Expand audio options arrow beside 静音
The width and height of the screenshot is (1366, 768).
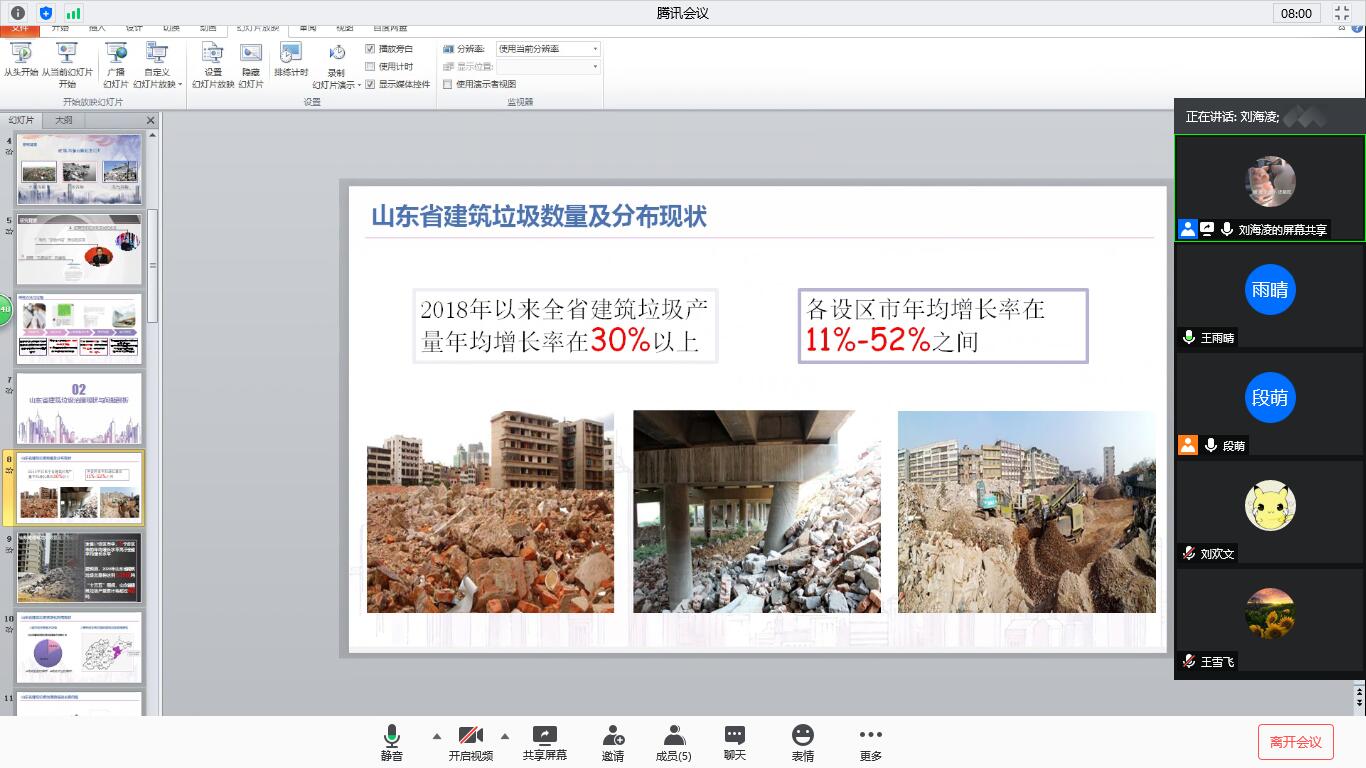pyautogui.click(x=436, y=736)
